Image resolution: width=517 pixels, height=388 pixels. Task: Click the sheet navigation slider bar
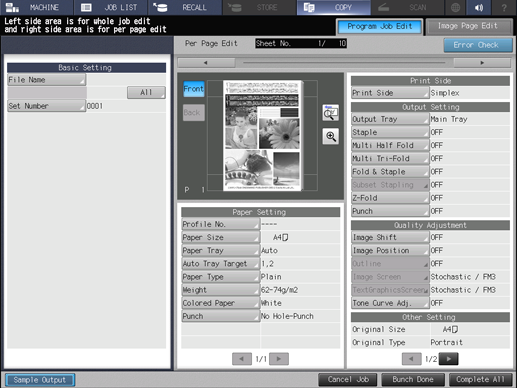pos(344,63)
